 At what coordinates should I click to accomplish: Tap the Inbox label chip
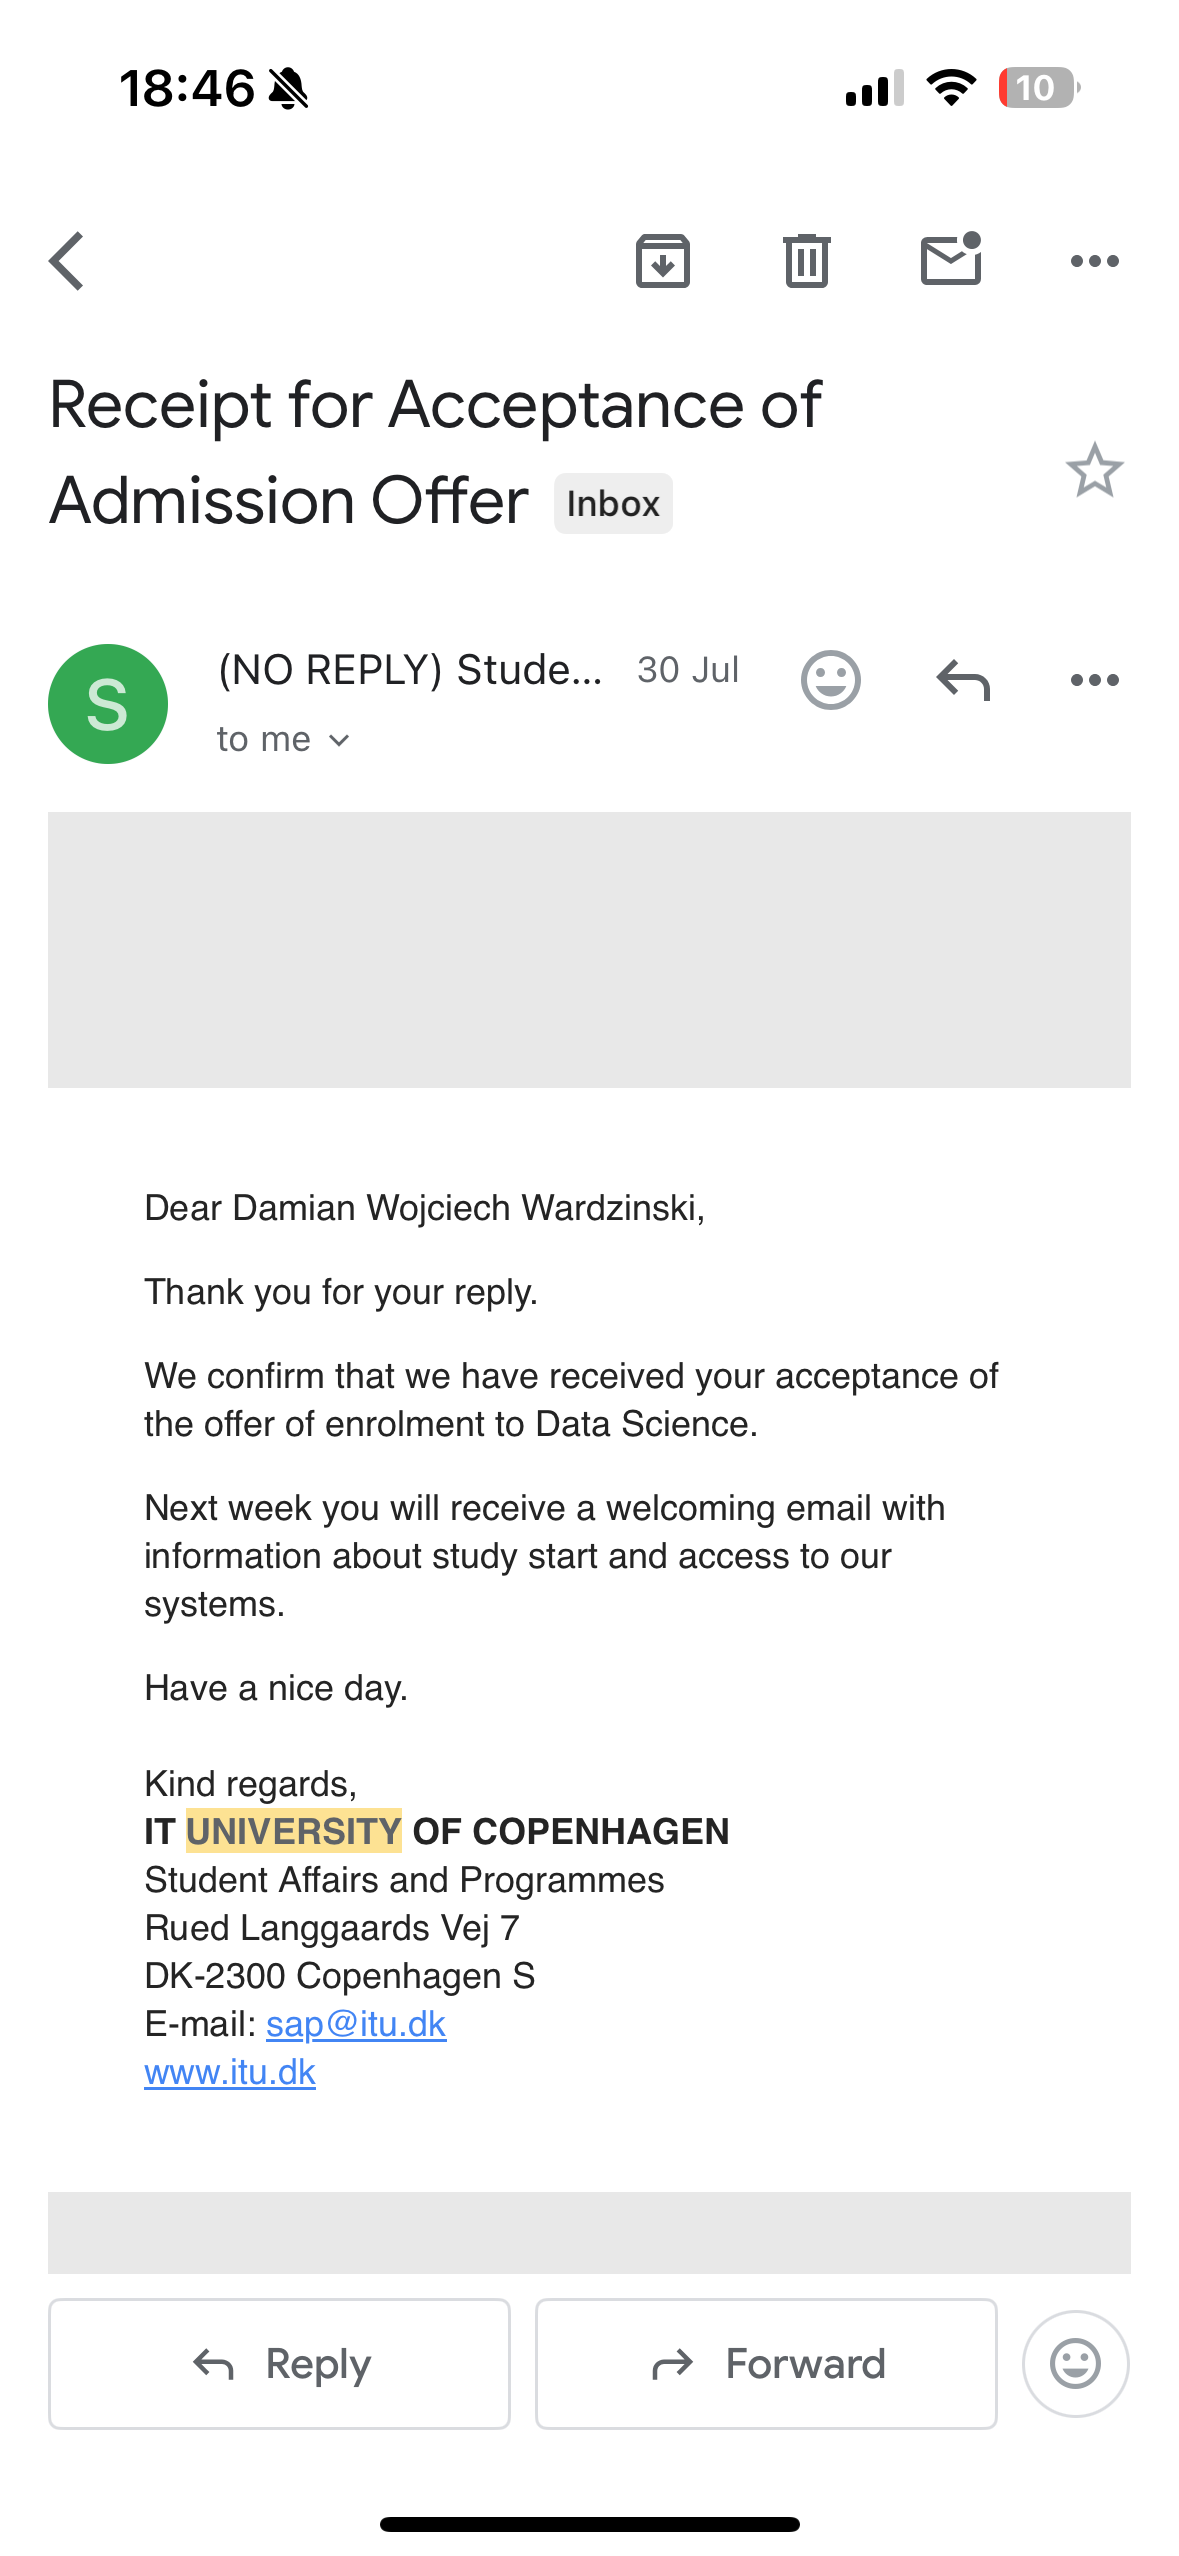(613, 504)
